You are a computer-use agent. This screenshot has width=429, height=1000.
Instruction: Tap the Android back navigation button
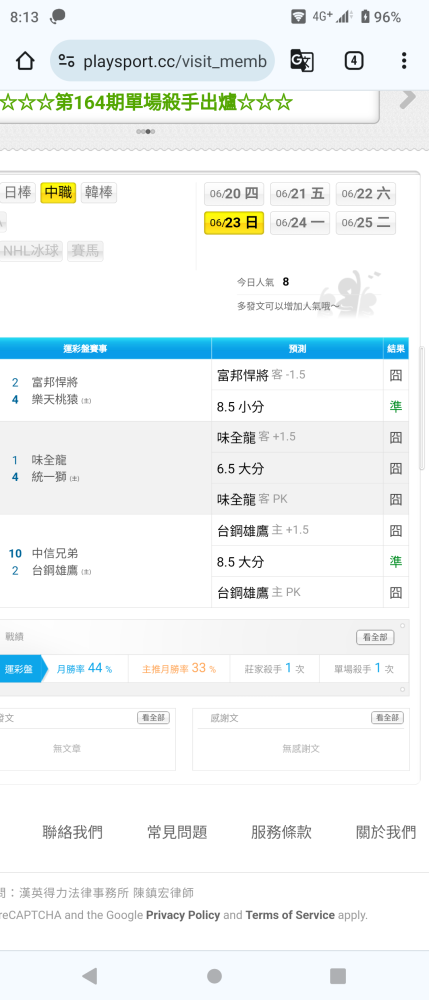coord(90,975)
